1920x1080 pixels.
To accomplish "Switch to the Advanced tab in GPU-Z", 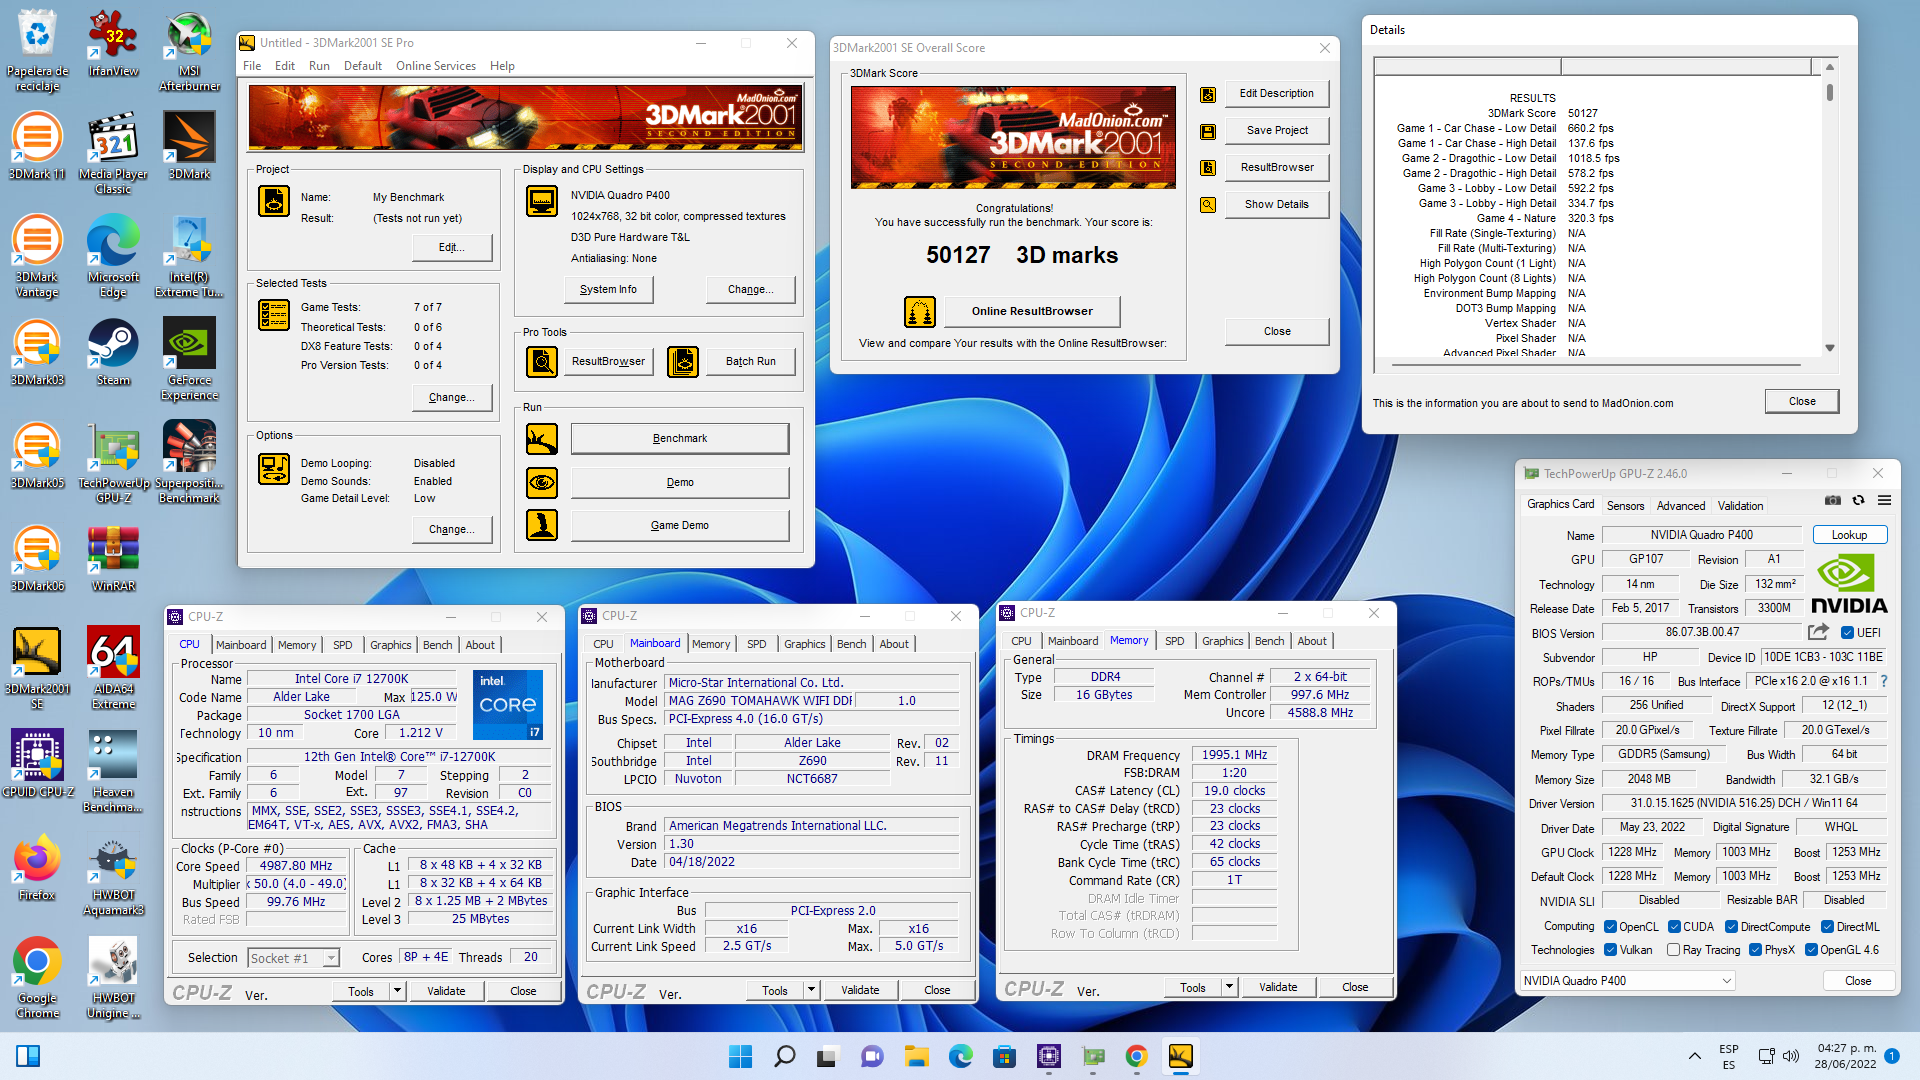I will pyautogui.click(x=1681, y=506).
